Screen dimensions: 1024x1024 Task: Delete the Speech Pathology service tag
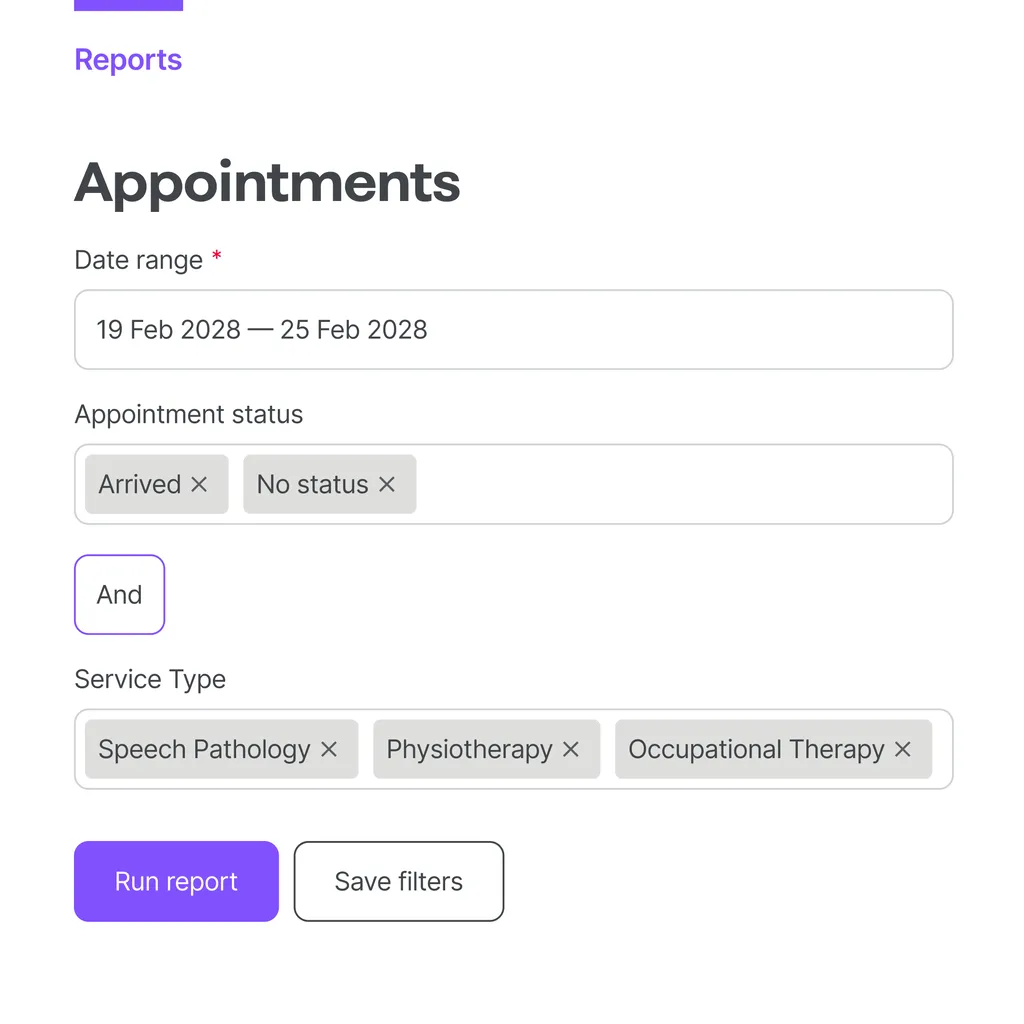click(329, 750)
